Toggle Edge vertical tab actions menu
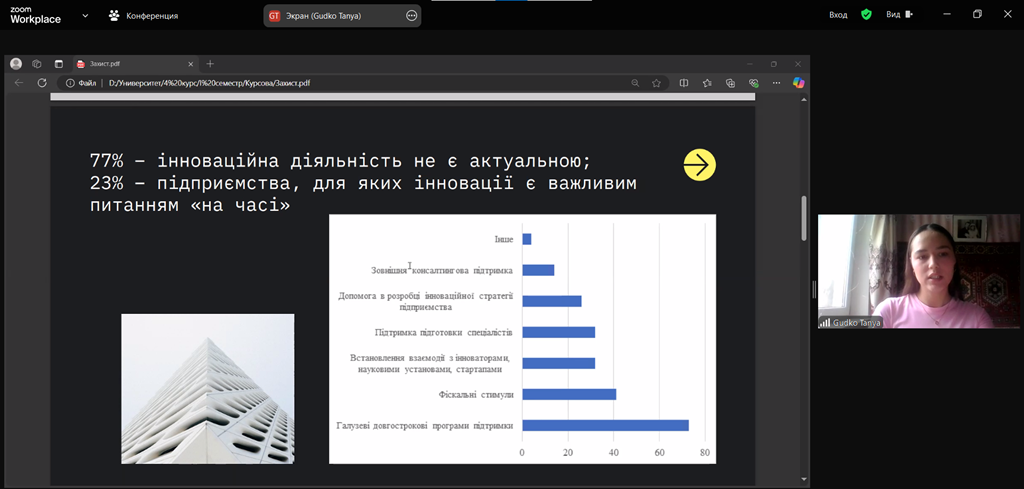The image size is (1024, 489). (x=58, y=63)
